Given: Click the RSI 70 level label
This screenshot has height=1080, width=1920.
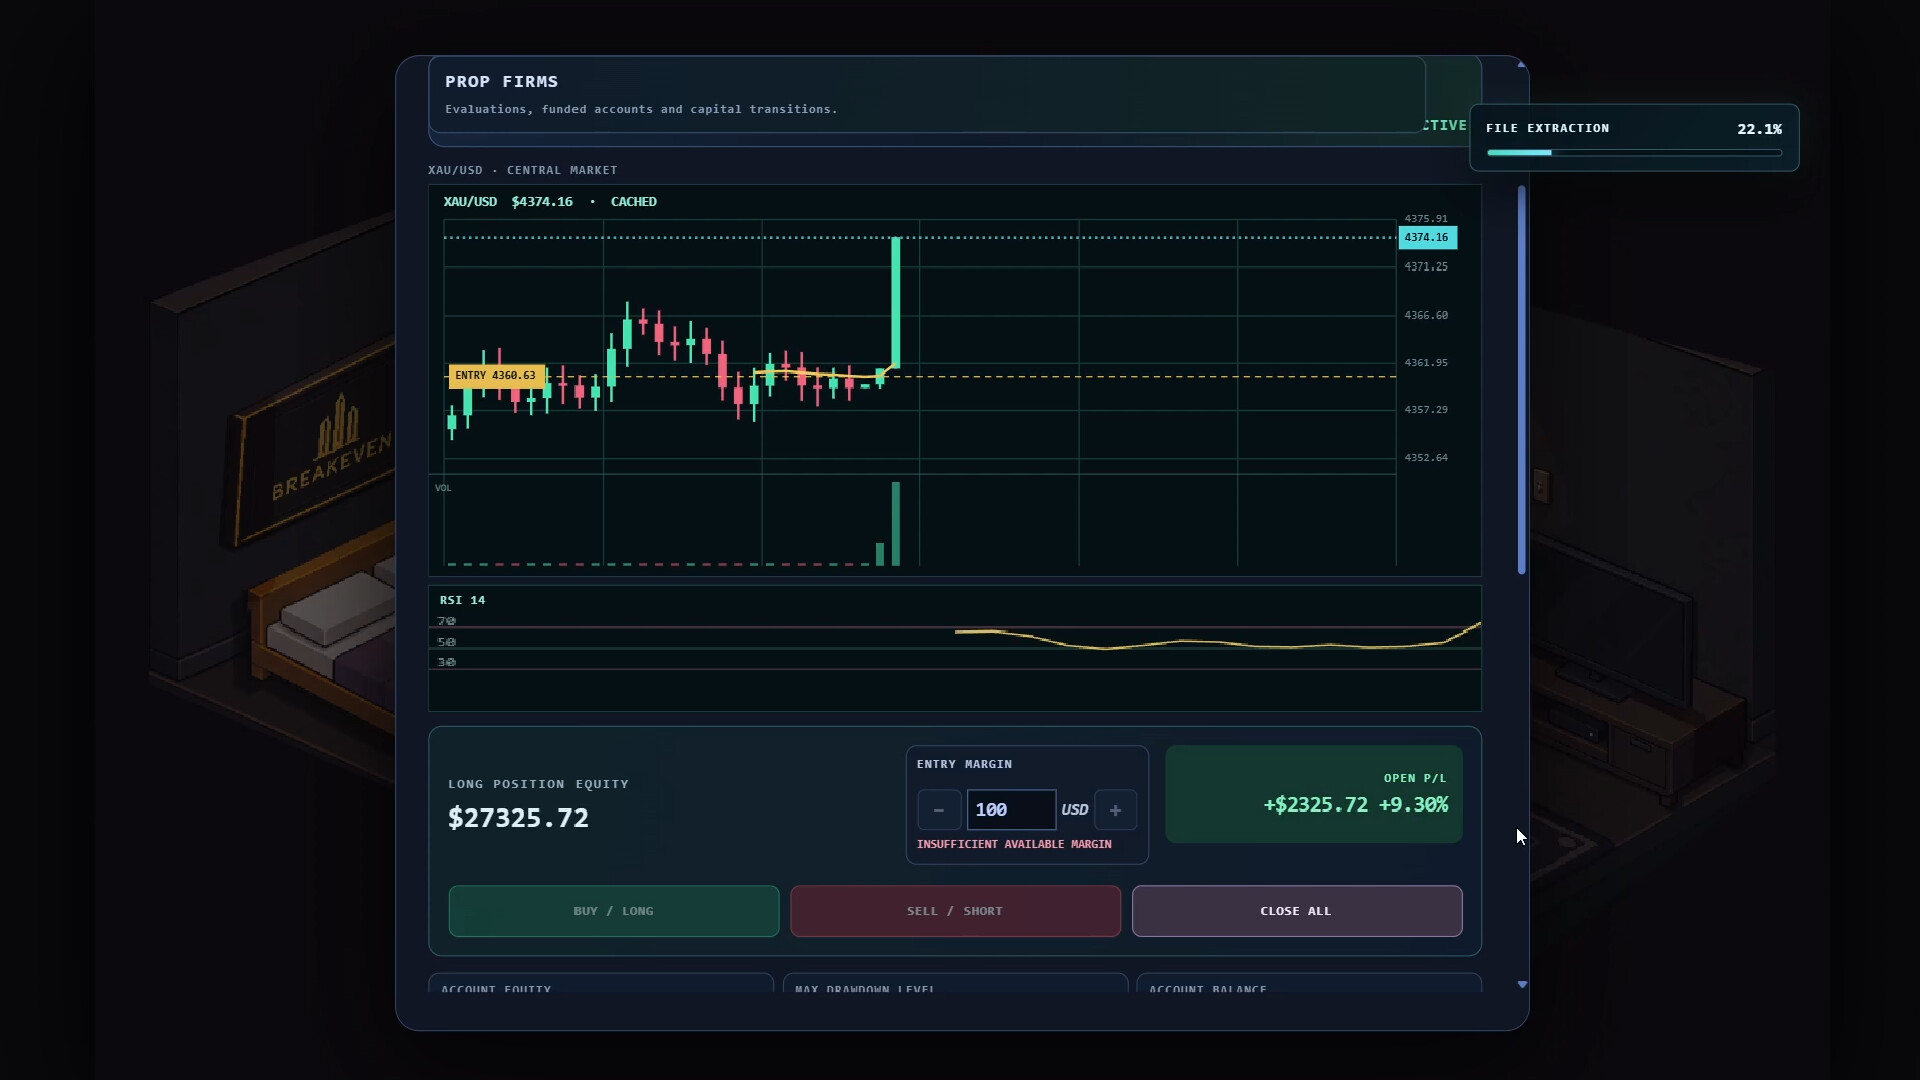Looking at the screenshot, I should [447, 621].
